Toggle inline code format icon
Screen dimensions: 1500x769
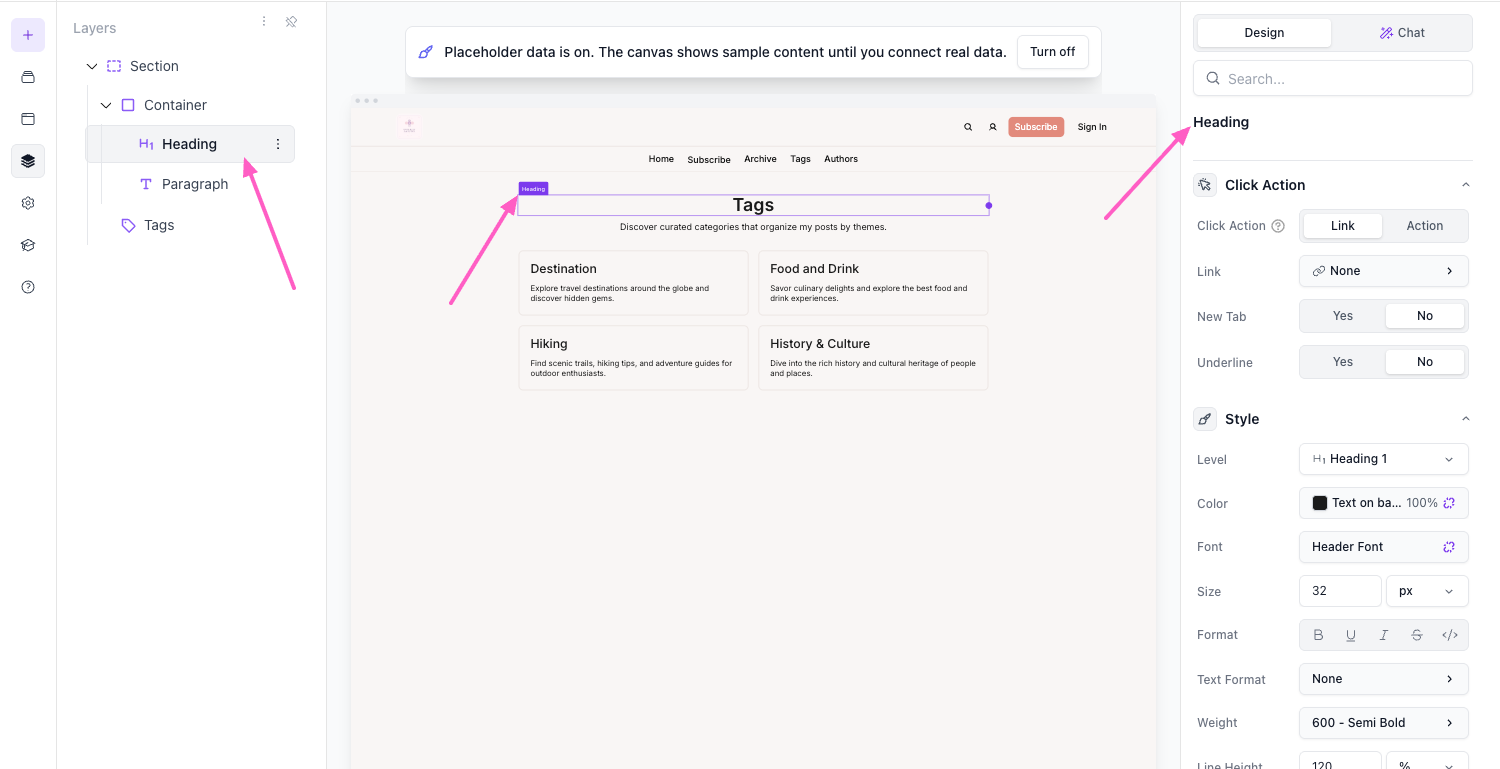tap(1450, 635)
